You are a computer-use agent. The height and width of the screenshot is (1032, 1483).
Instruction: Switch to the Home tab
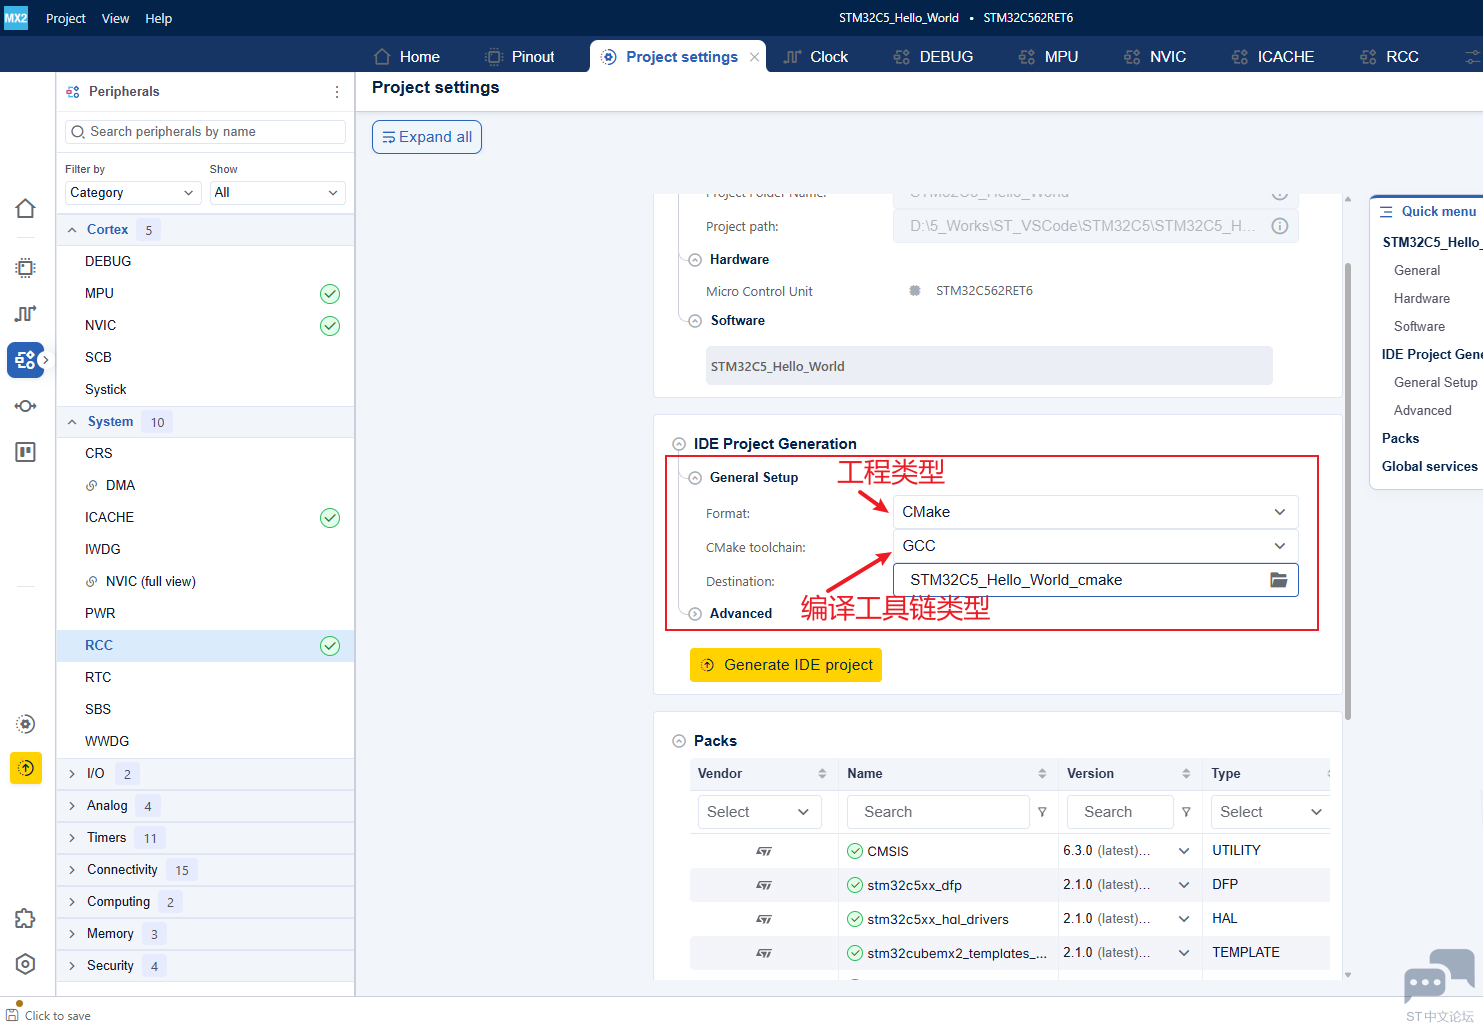(x=406, y=57)
